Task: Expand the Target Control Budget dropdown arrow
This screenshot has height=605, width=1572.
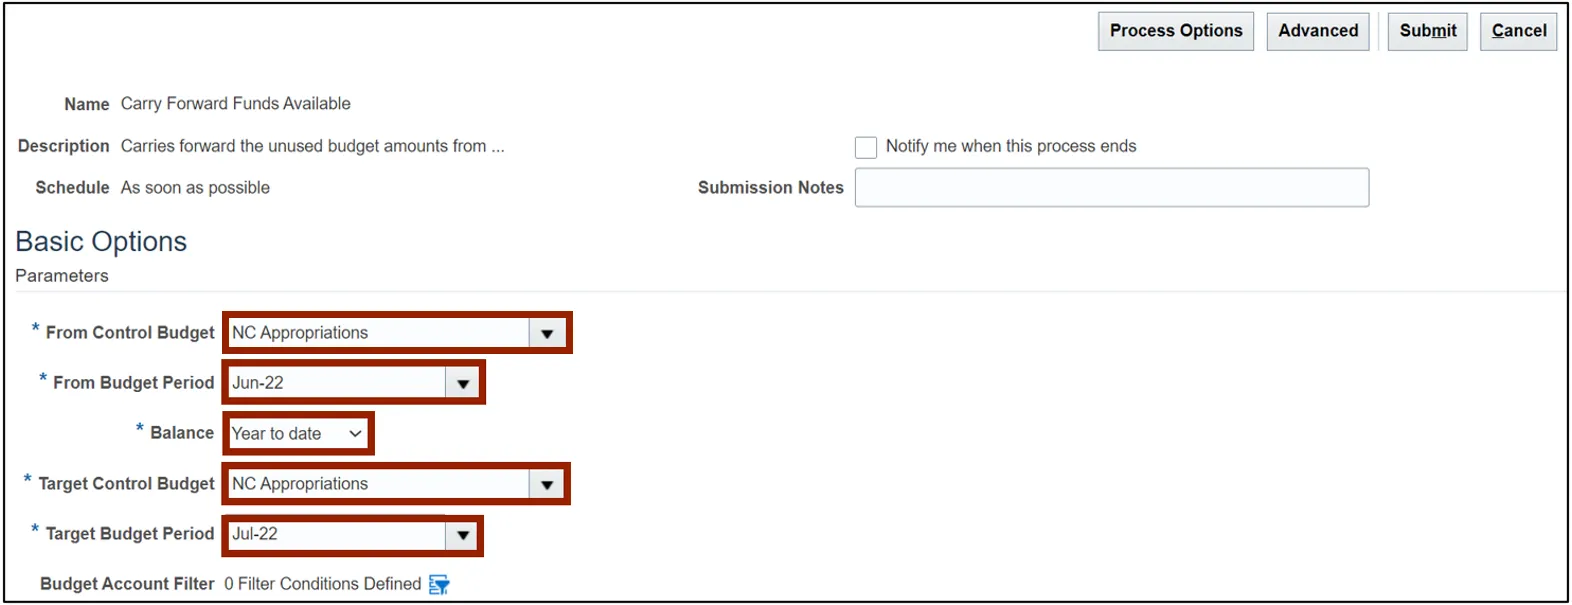Action: (x=547, y=485)
